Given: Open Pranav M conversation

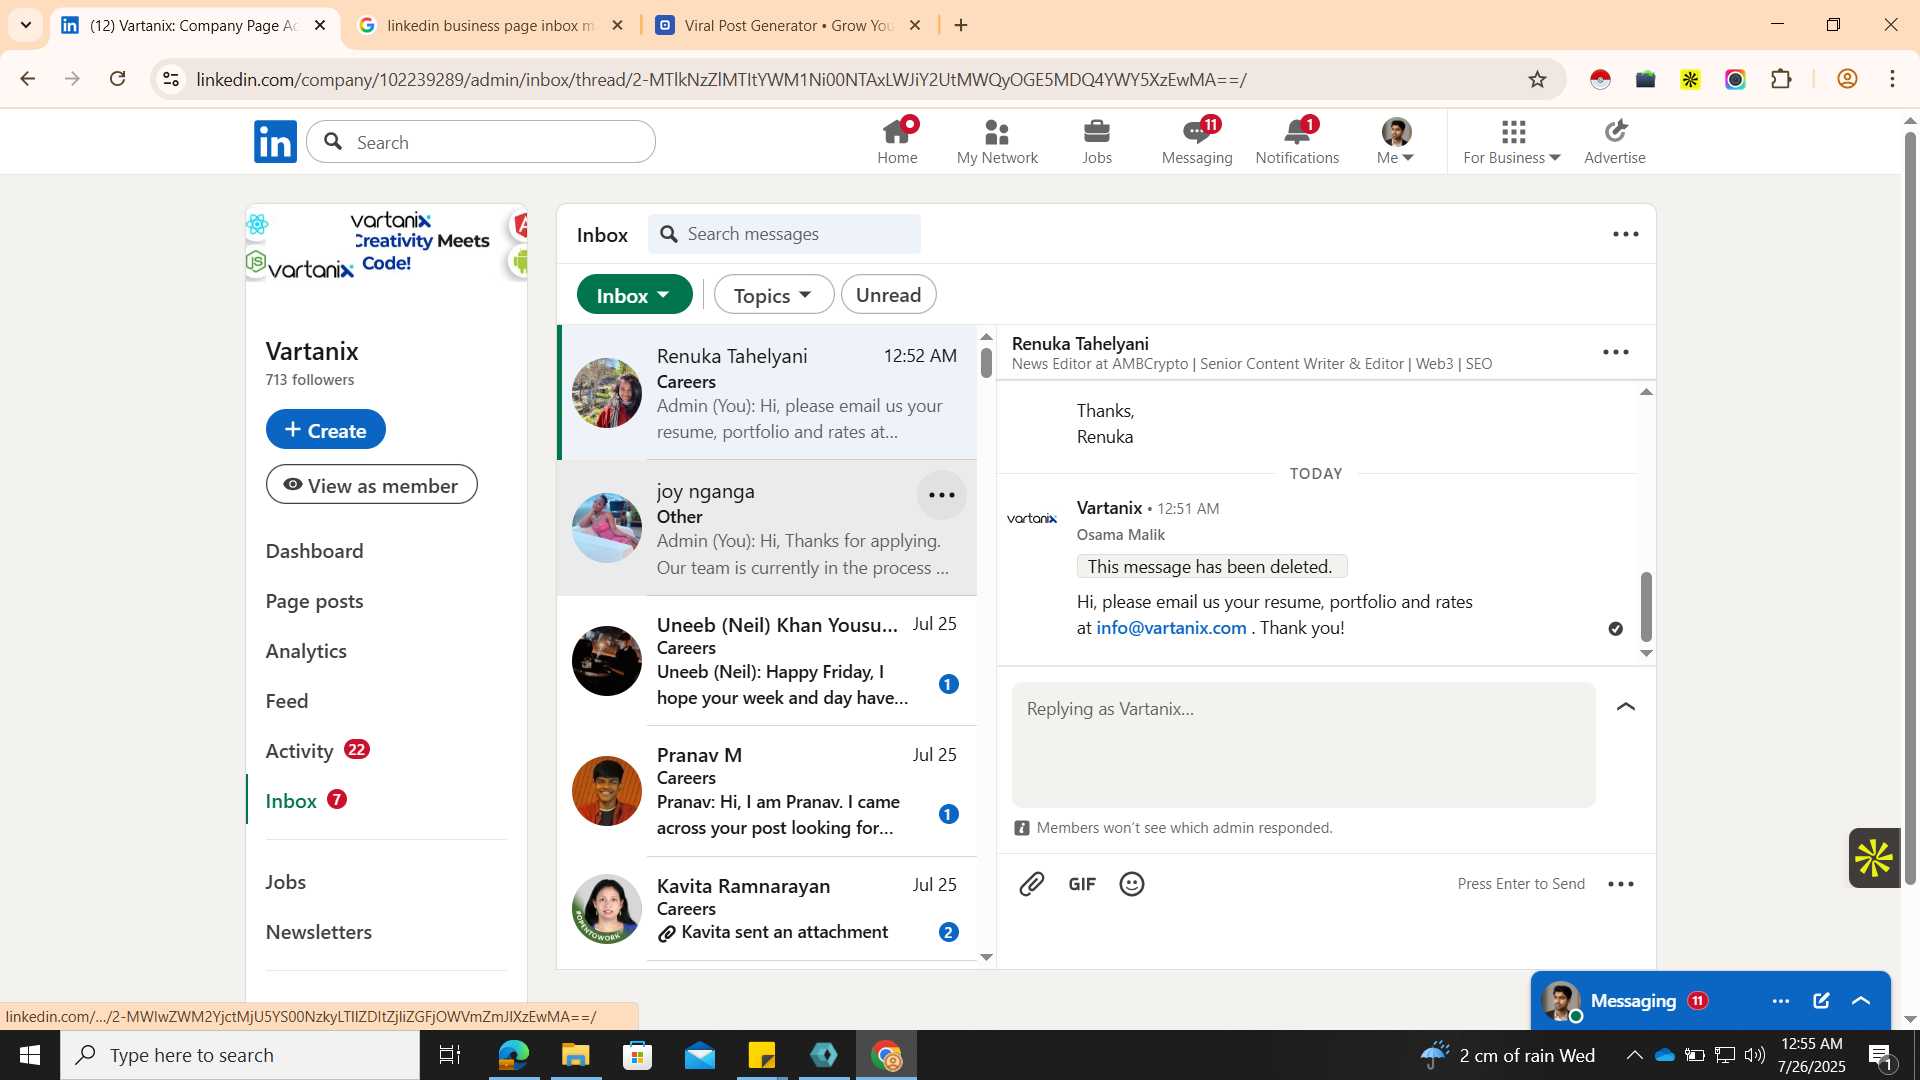Looking at the screenshot, I should pos(768,791).
